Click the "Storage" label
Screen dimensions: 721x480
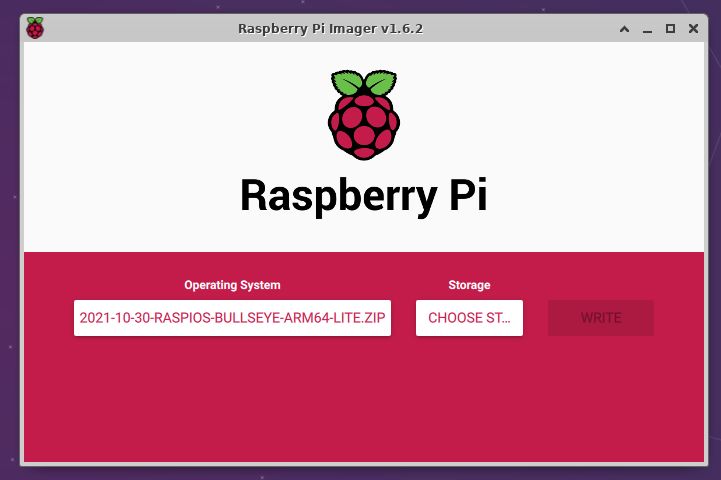(469, 285)
